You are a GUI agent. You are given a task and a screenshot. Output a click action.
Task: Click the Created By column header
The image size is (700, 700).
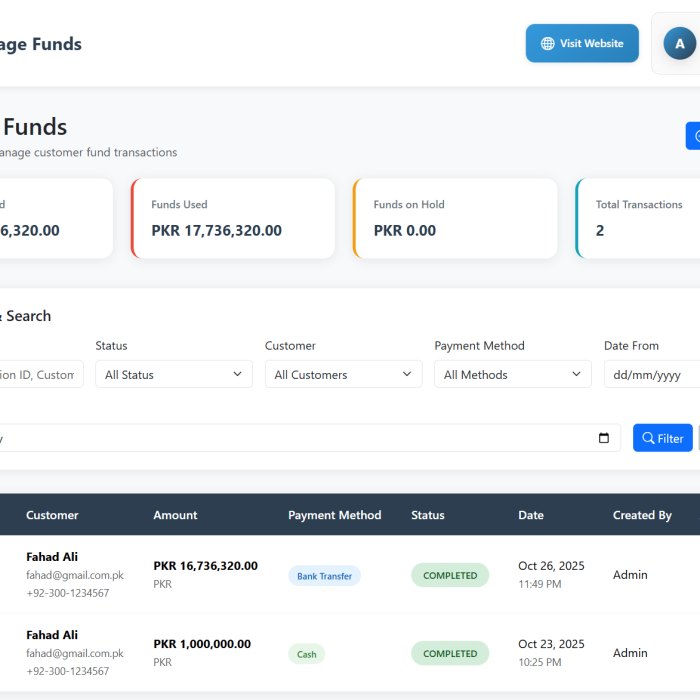coord(642,515)
